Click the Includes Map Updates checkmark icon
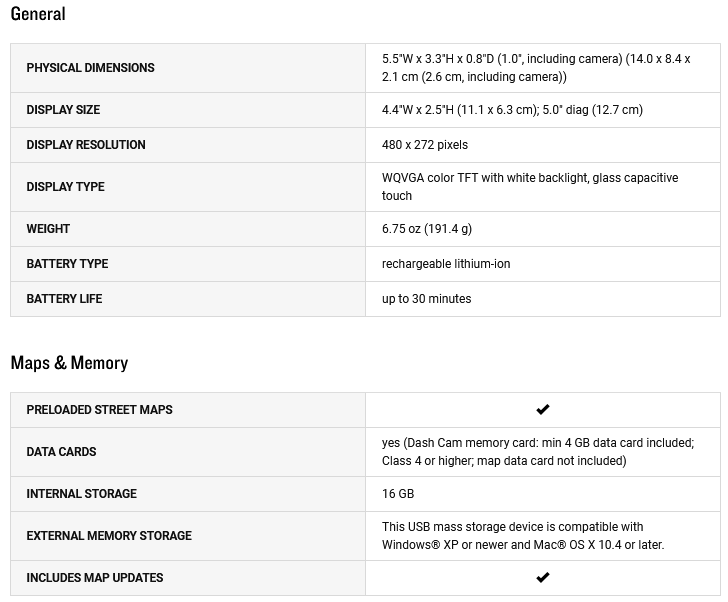Screen dimensions: 728x602 pos(543,578)
